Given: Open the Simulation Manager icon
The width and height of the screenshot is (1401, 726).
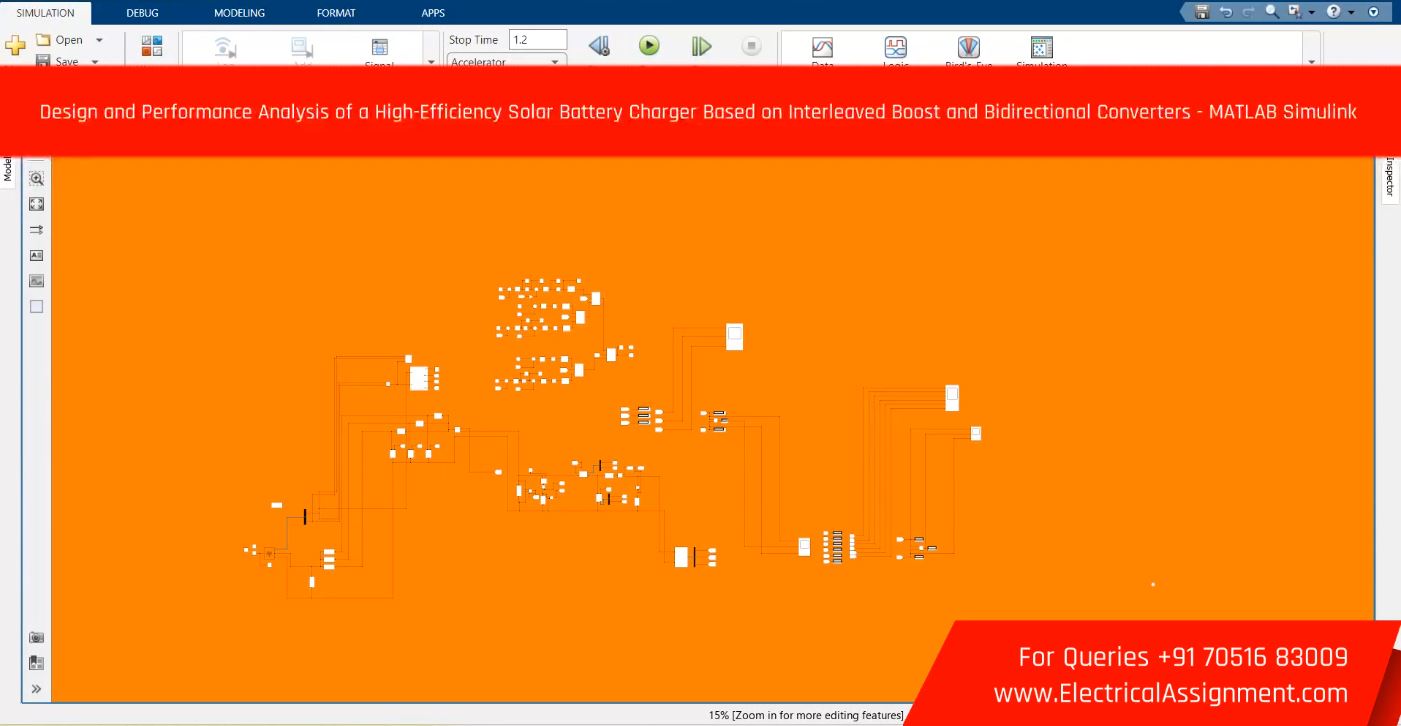Looking at the screenshot, I should tap(1041, 47).
